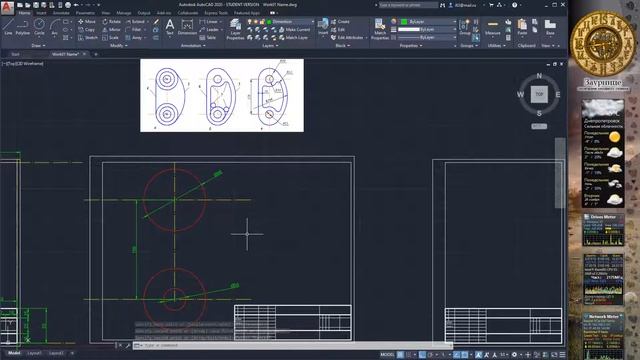Open the lineweight ByLayer dropdown
This screenshot has height=360, width=640.
(427, 29)
